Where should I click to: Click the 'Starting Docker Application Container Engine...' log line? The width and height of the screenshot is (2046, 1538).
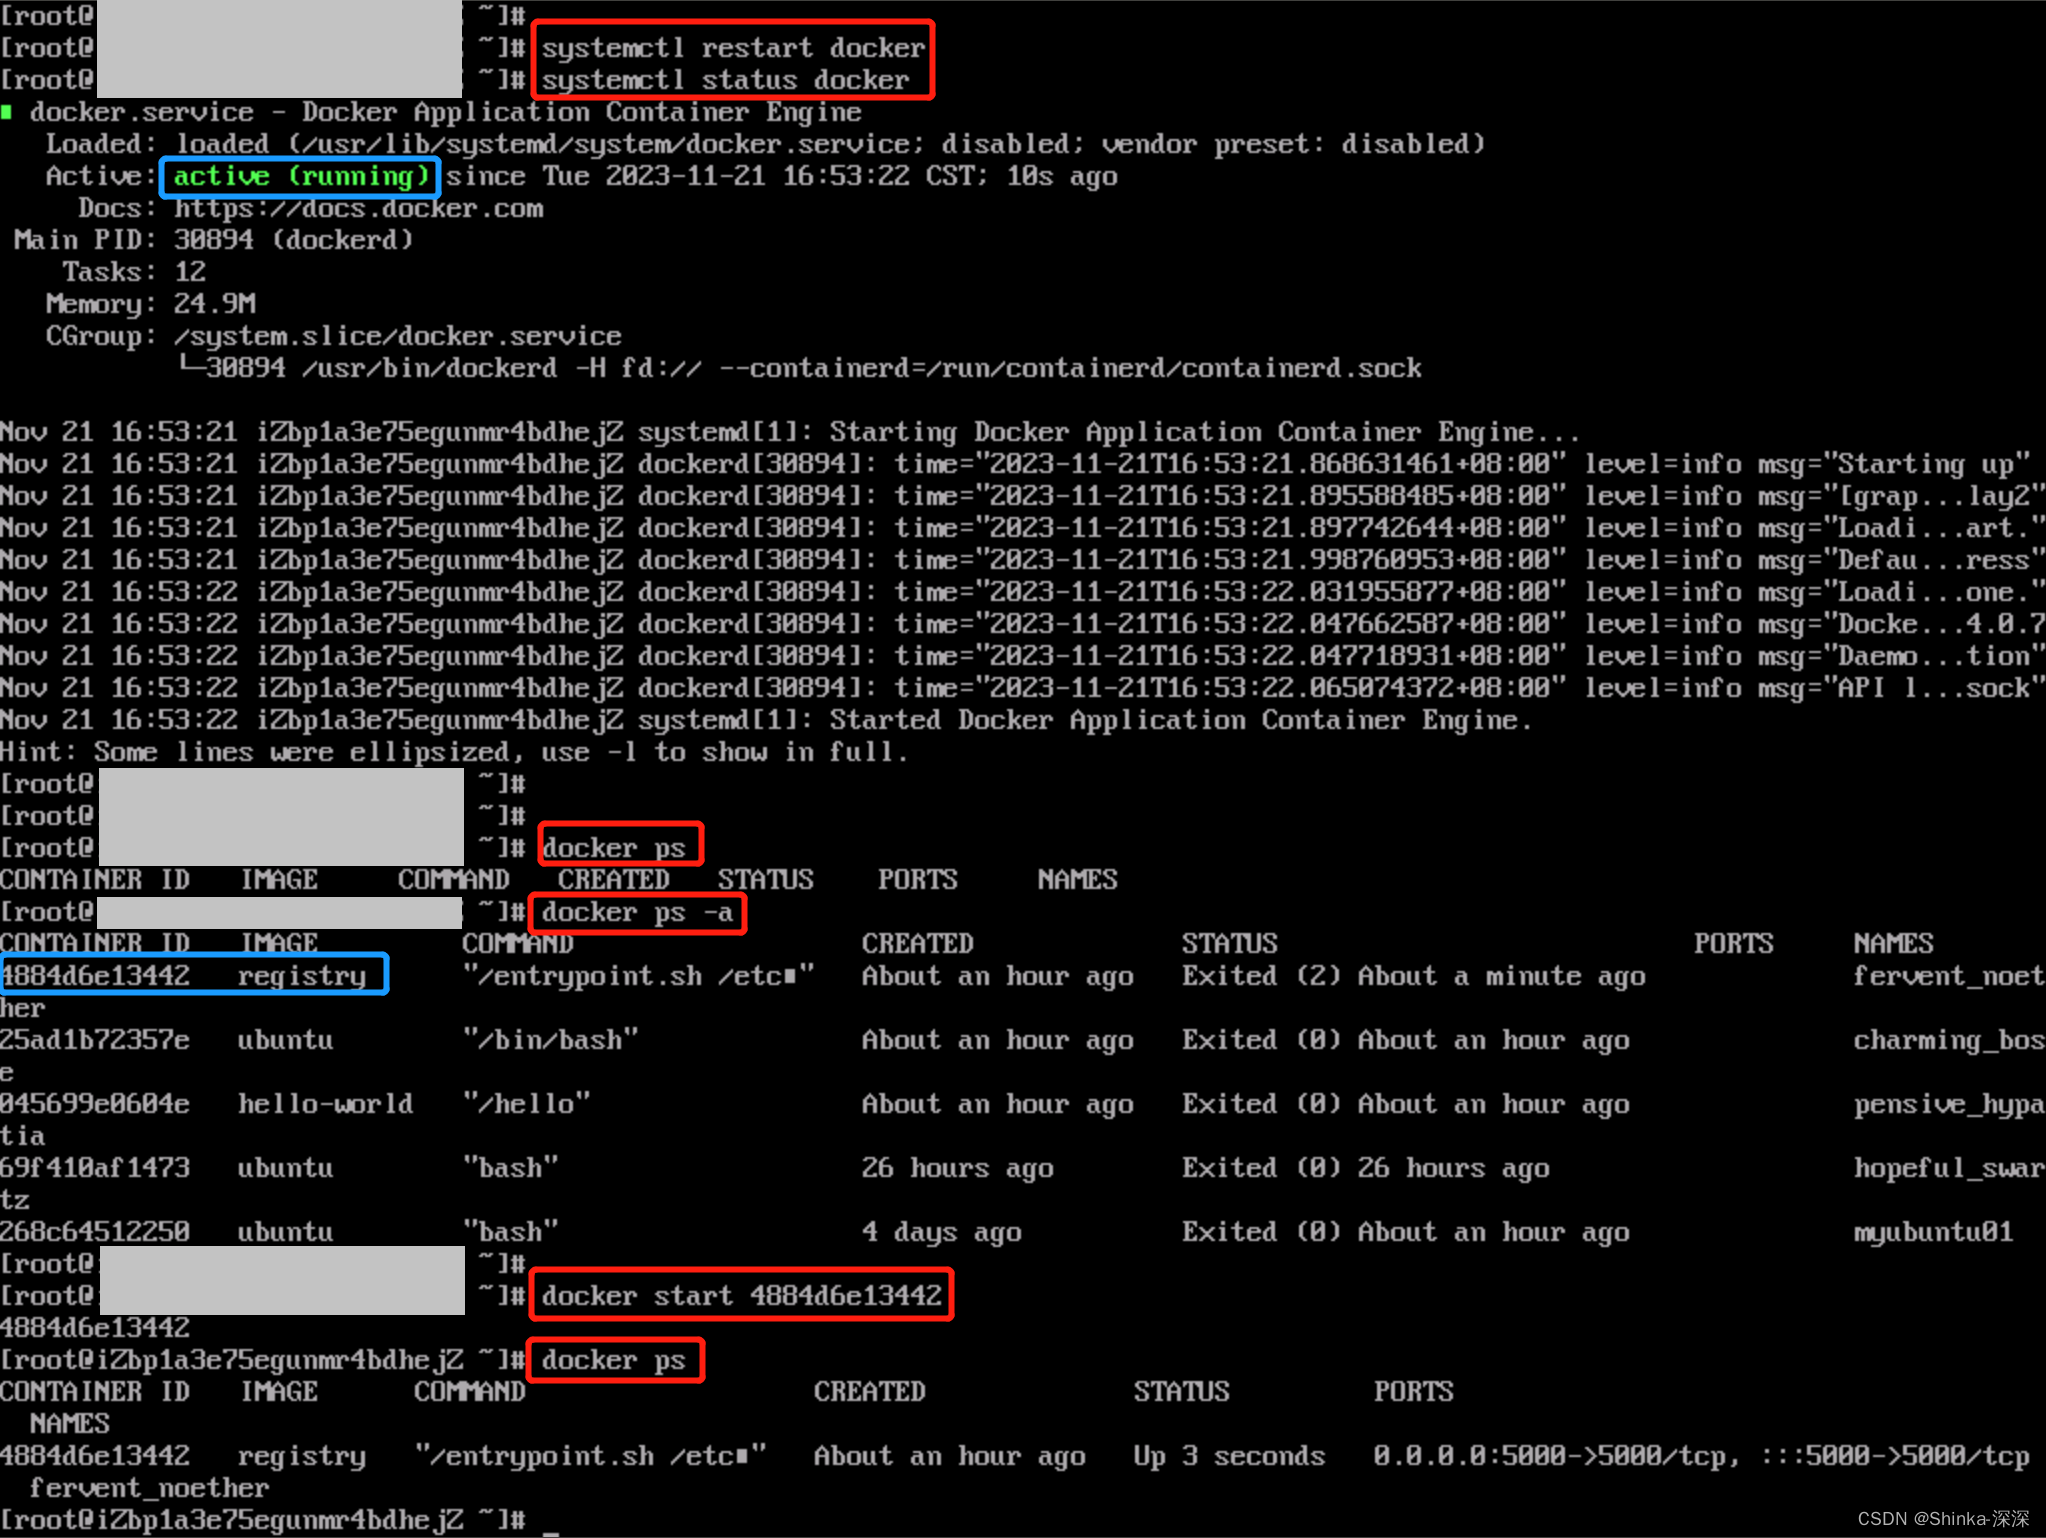790,432
